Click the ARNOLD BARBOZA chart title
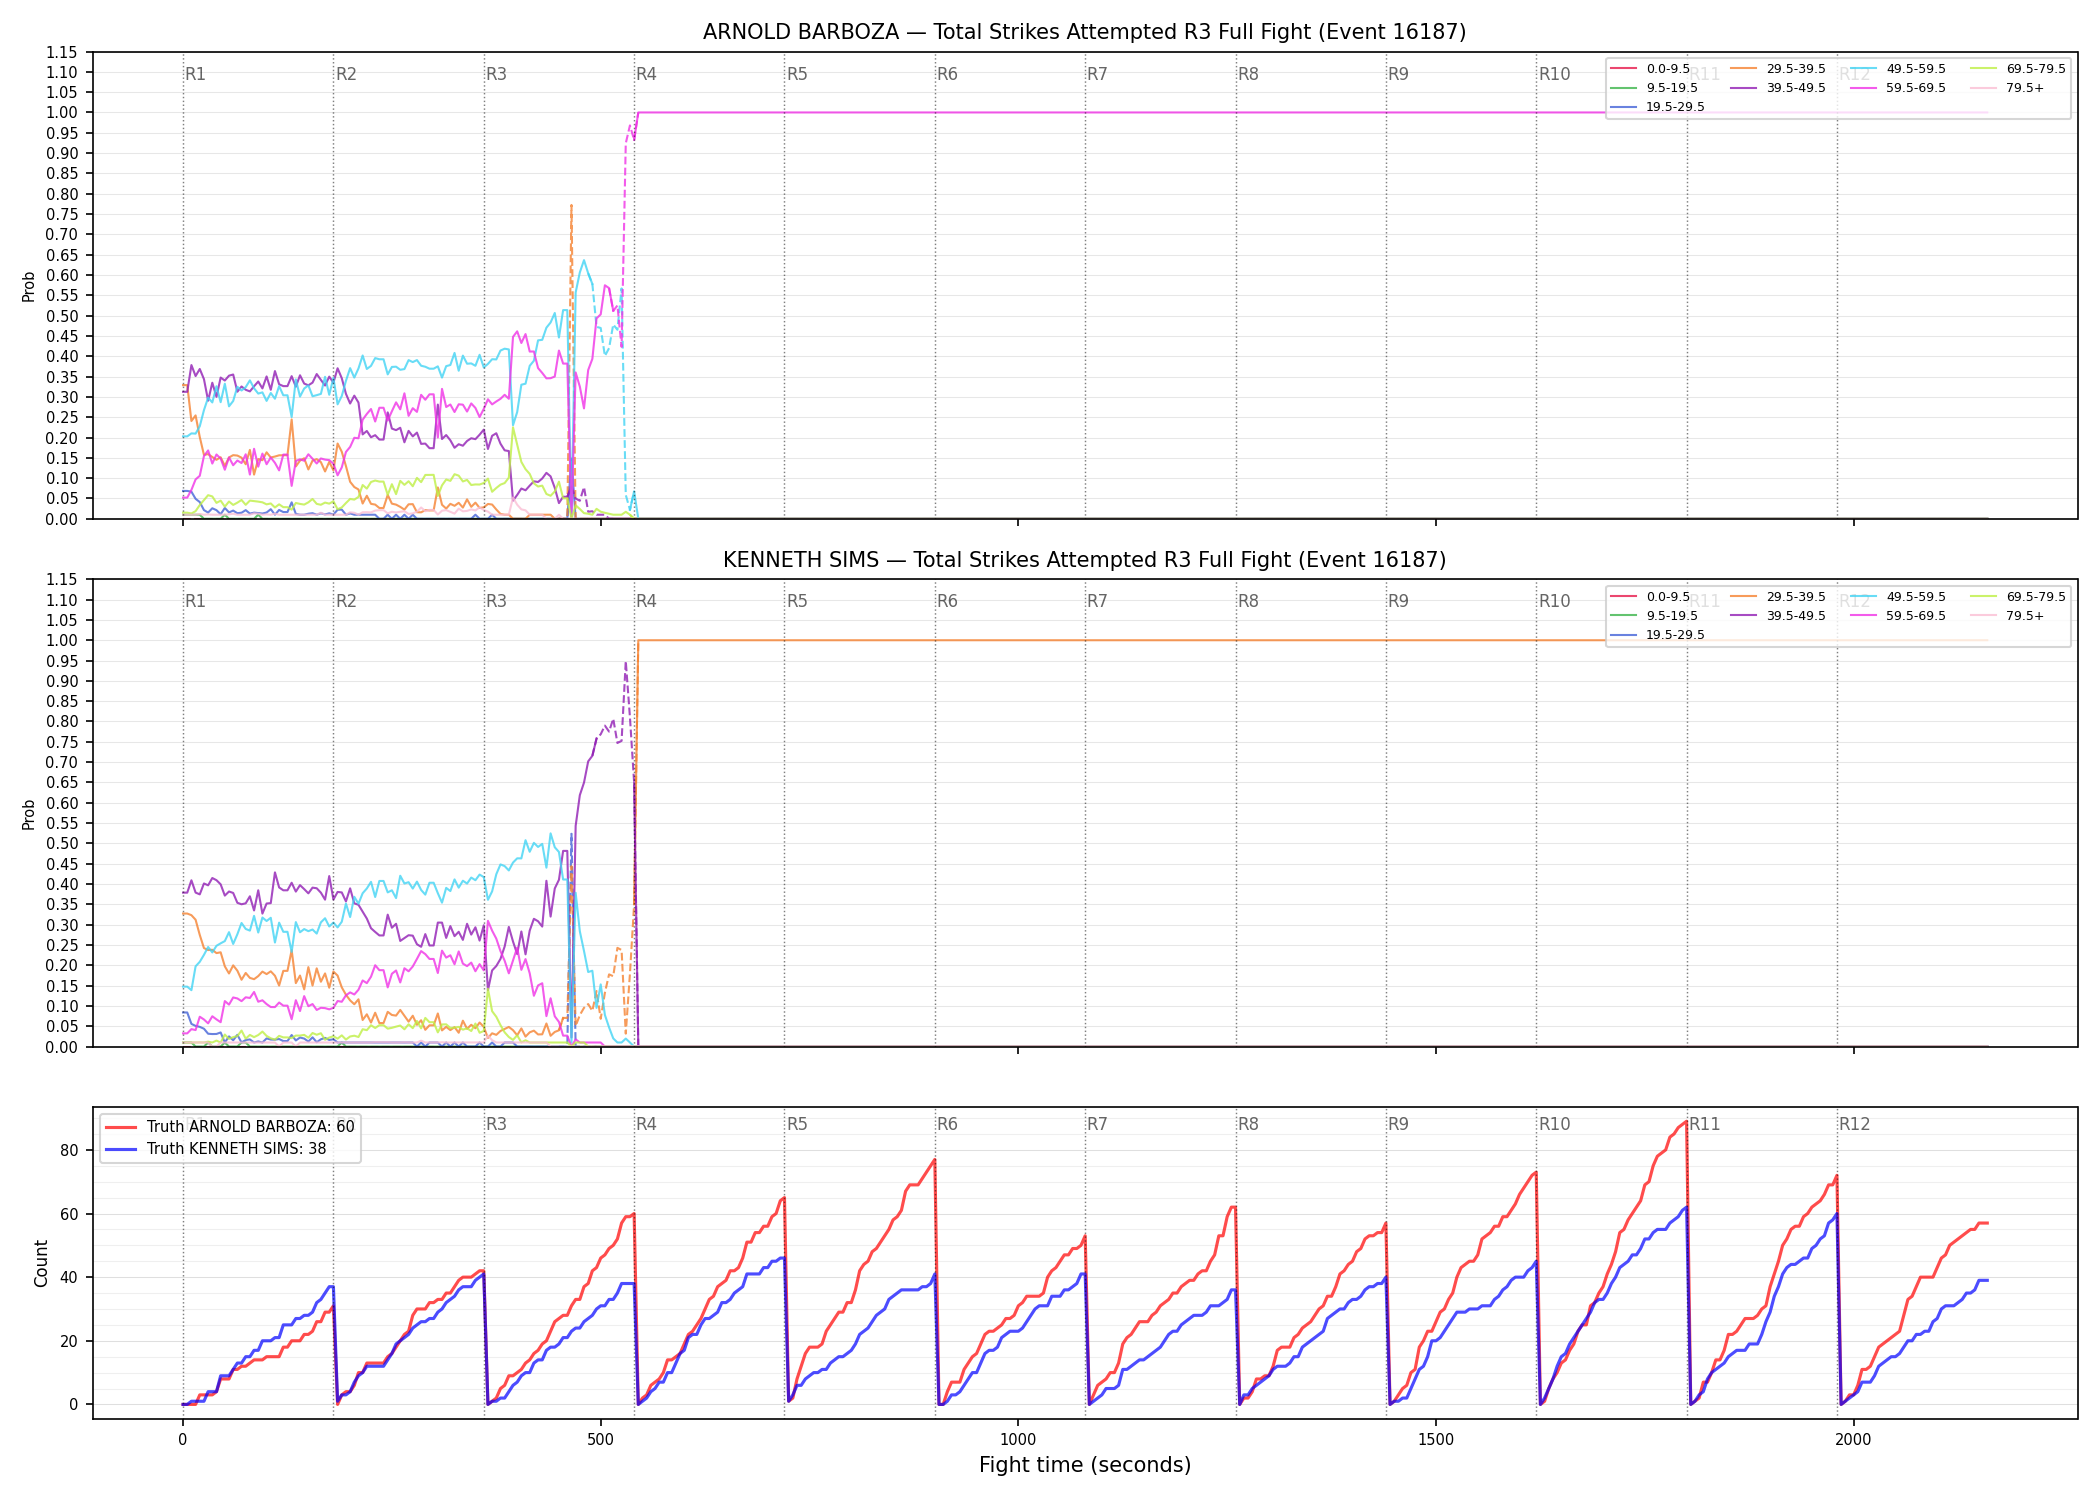 point(1084,32)
